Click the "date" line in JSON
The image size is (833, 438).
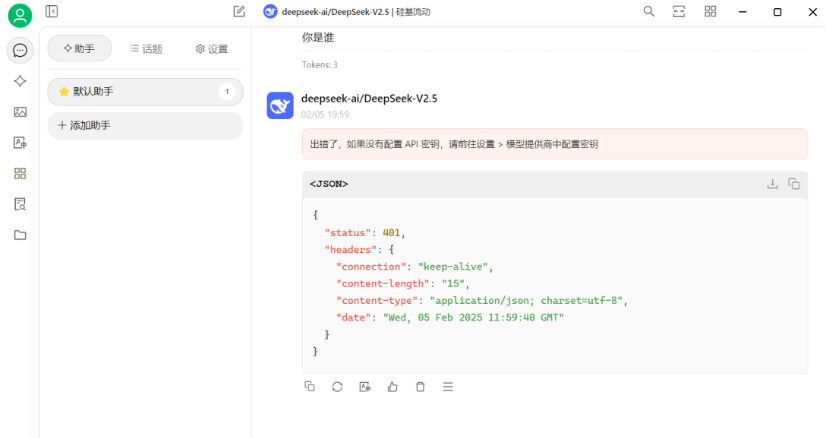(449, 318)
